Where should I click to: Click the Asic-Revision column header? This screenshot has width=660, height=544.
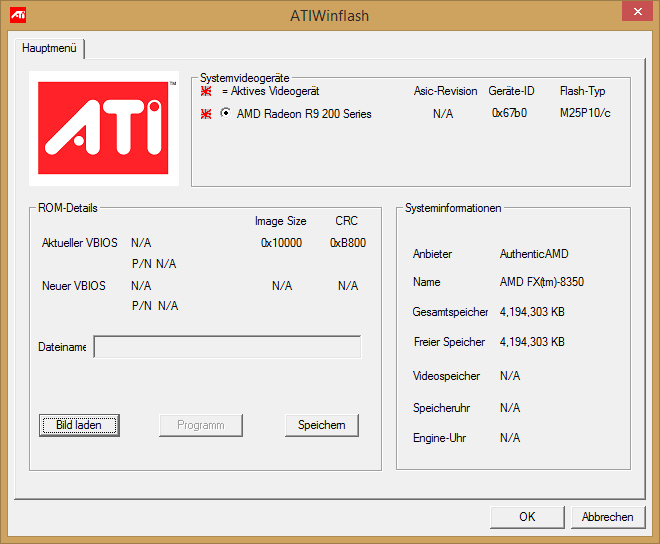point(445,91)
